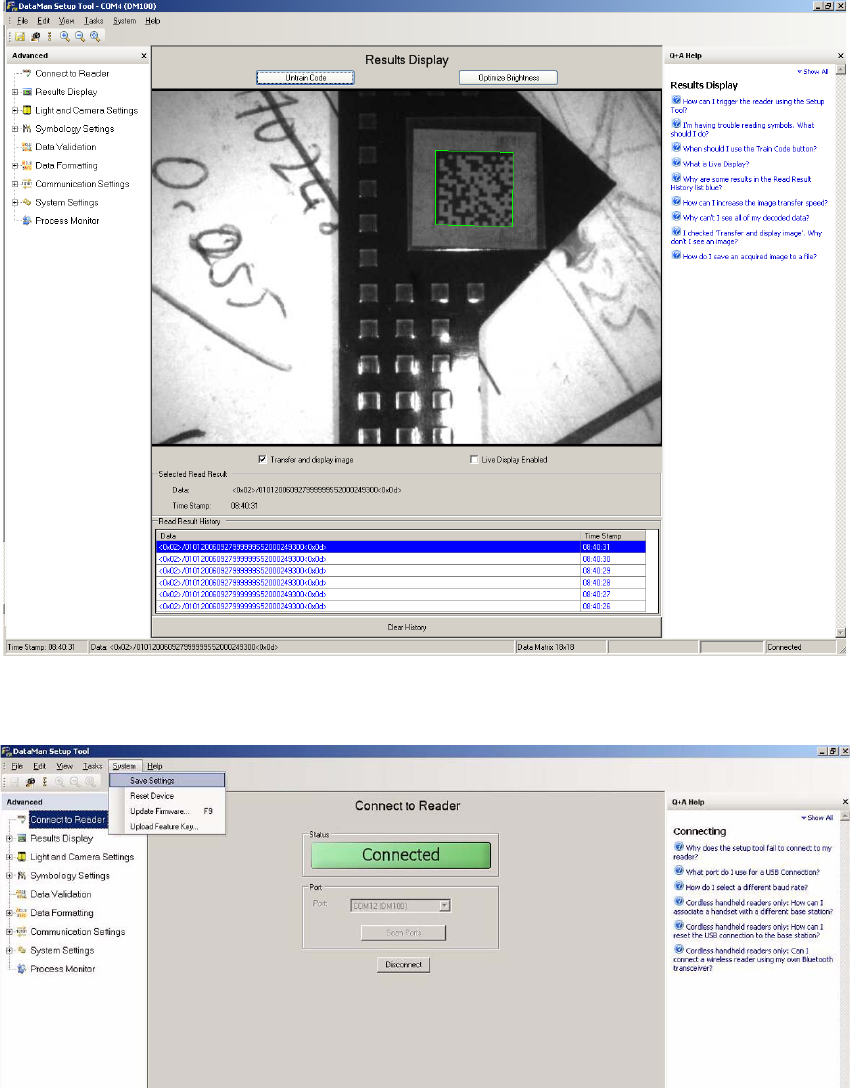Enable the Live Display Enabled checkbox
The width and height of the screenshot is (850, 1088).
[474, 459]
